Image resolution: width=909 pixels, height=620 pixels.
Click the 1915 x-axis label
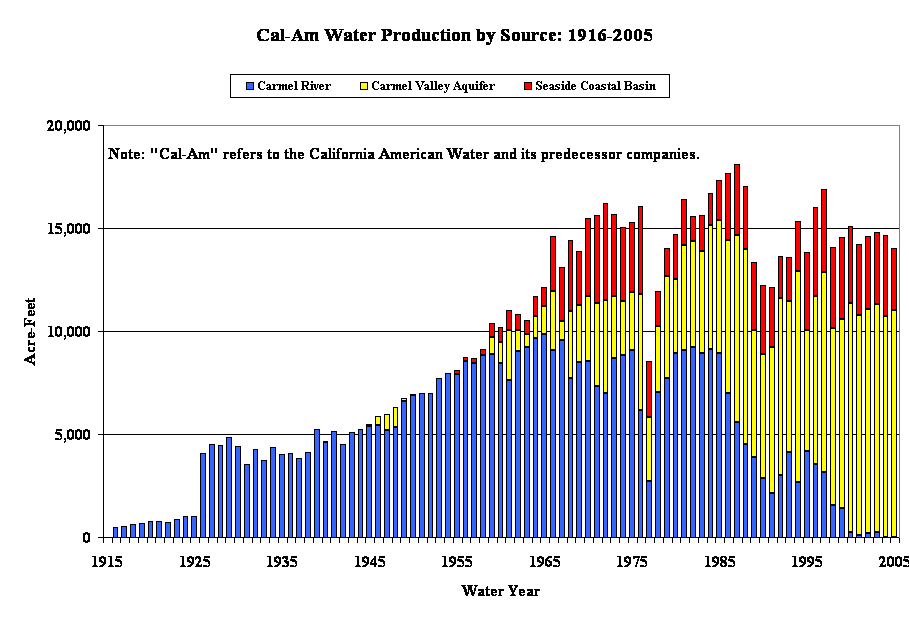click(x=107, y=561)
